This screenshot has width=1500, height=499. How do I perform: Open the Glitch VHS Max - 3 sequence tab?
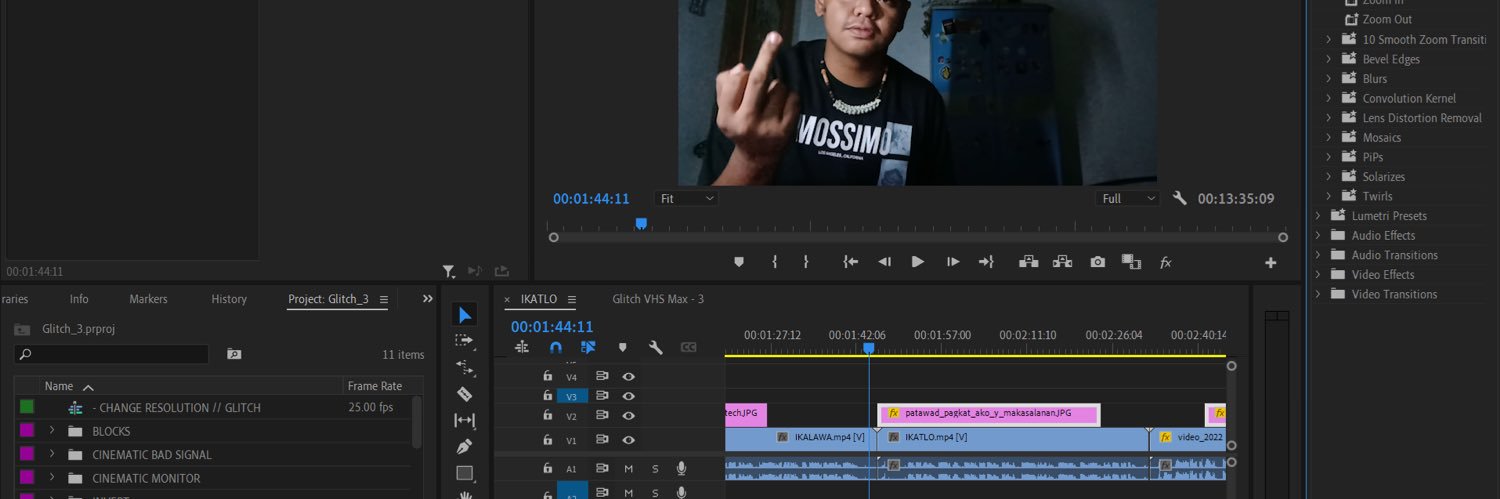coord(658,299)
